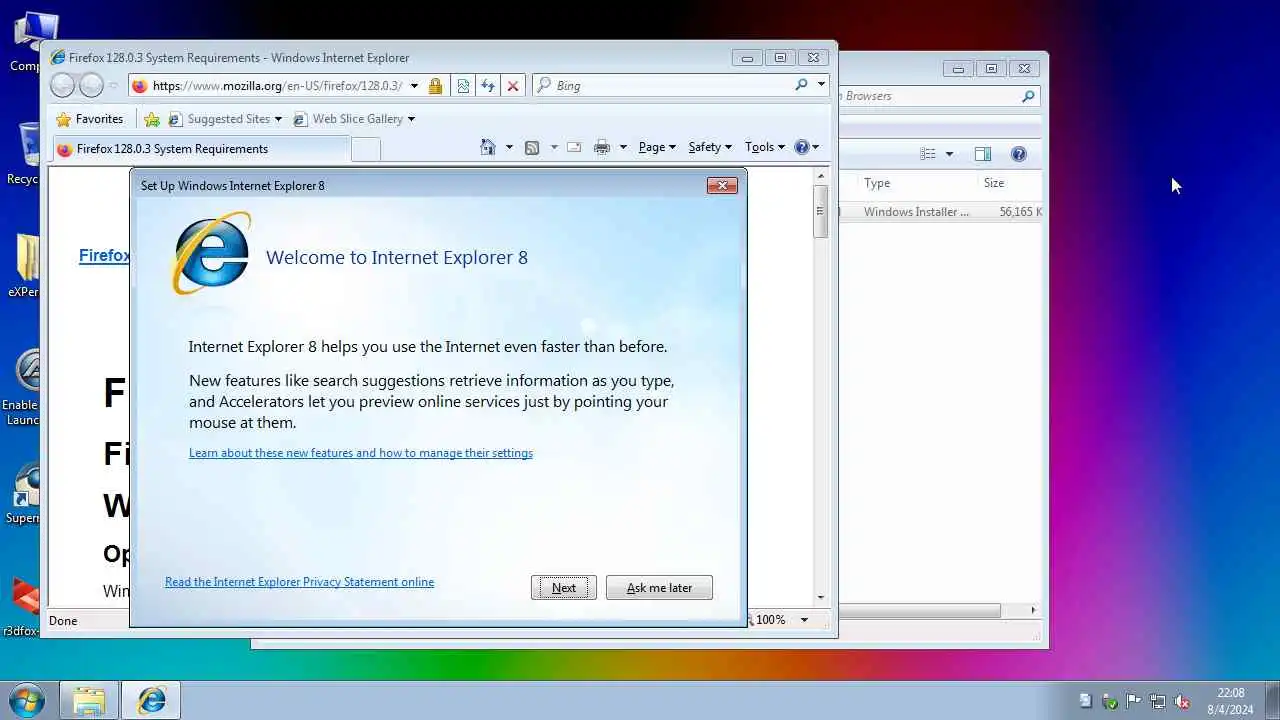This screenshot has height=720, width=1280.
Task: Open the IE Help question mark menu
Action: [807, 147]
